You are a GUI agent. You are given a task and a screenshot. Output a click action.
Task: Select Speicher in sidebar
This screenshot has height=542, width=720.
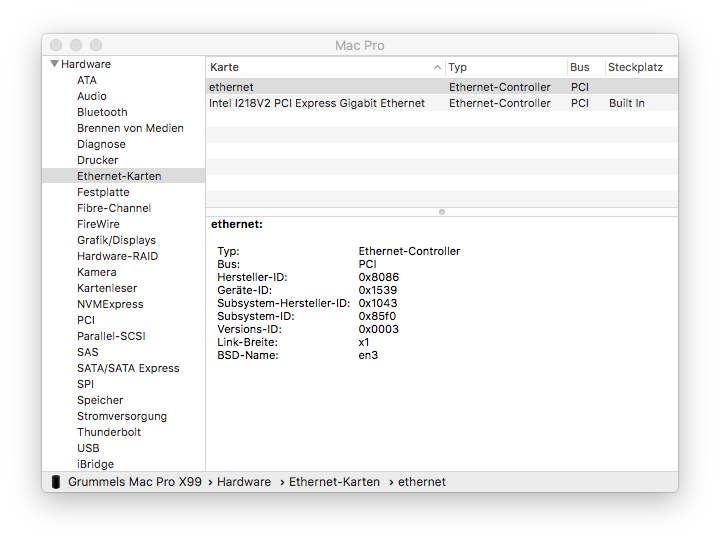[x=100, y=401]
